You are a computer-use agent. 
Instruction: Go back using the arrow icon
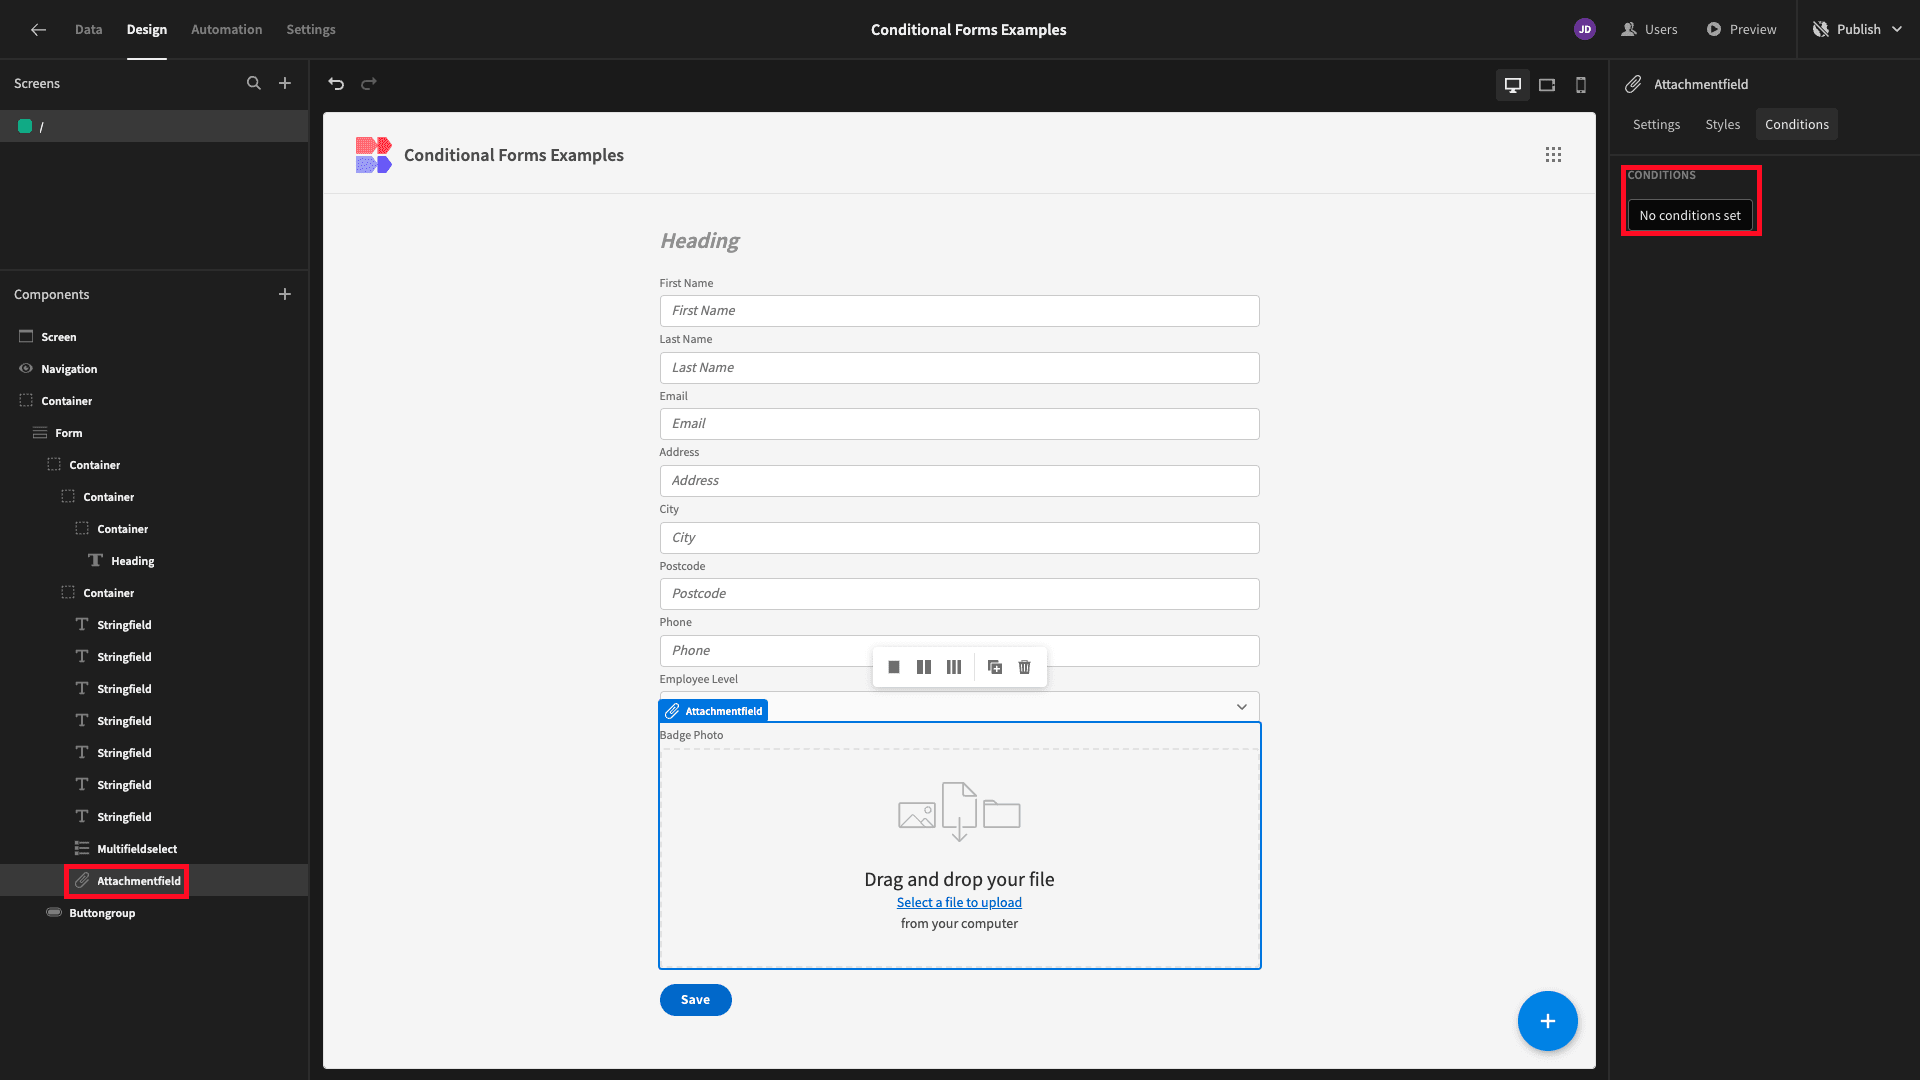[x=38, y=29]
